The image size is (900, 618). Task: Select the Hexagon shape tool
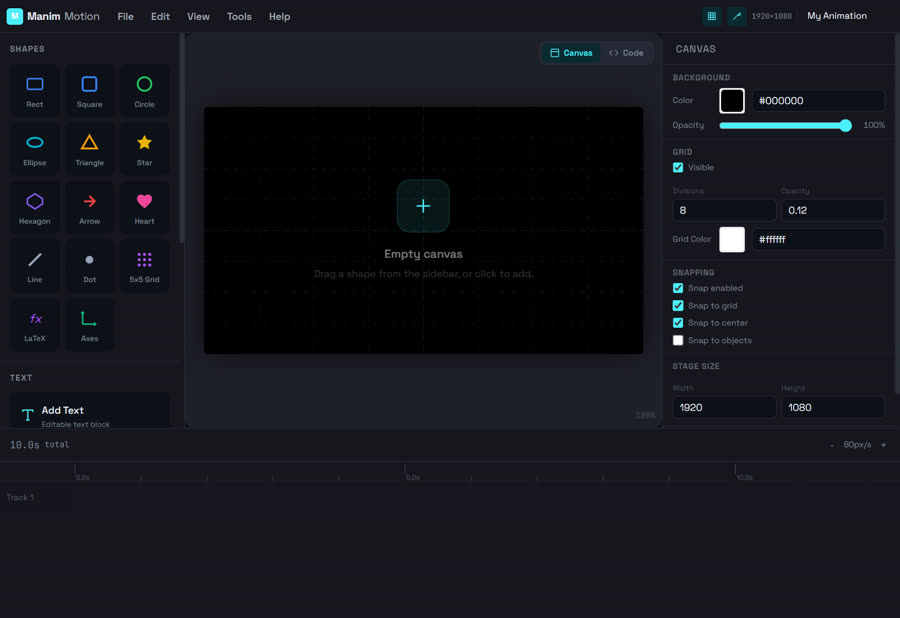click(34, 208)
